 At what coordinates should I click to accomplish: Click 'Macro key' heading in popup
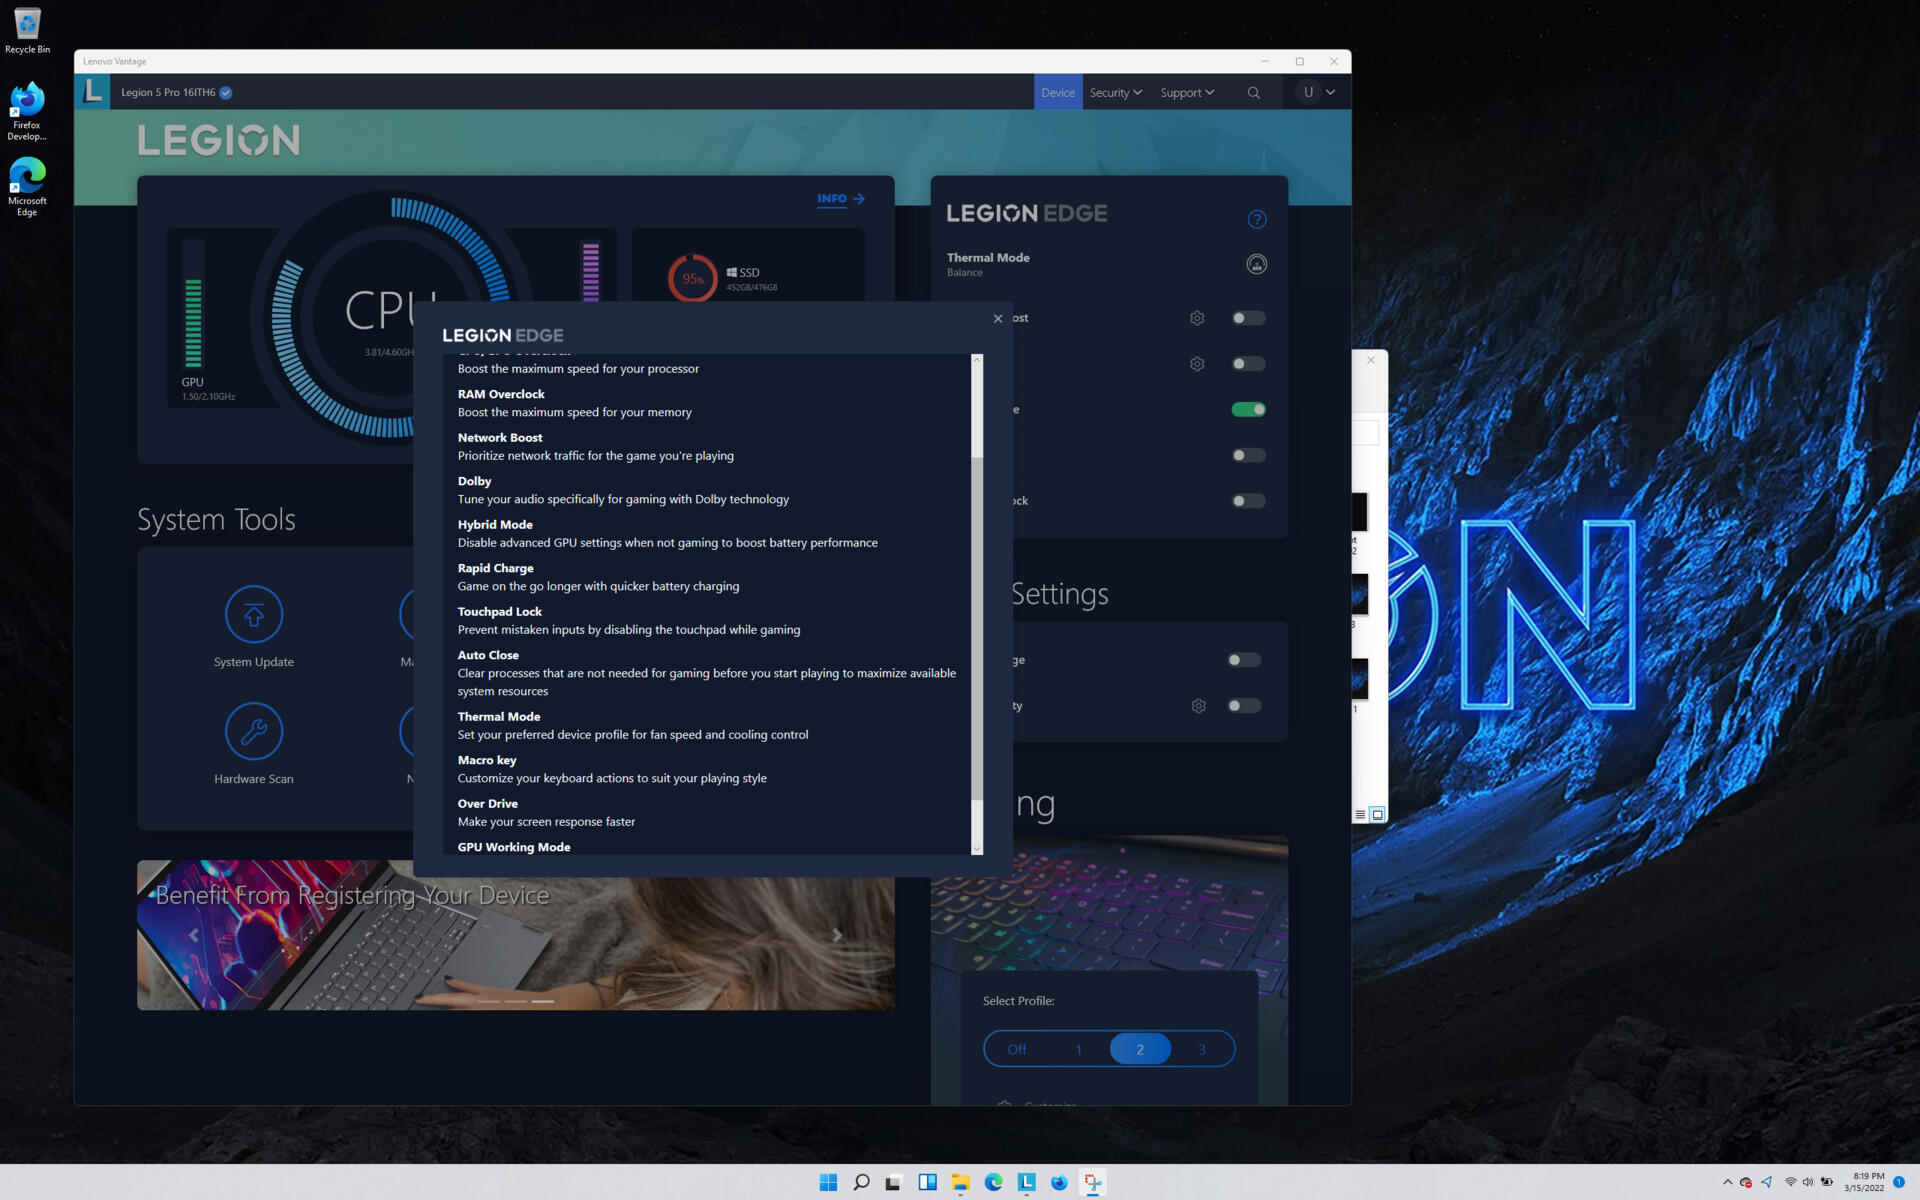point(487,760)
